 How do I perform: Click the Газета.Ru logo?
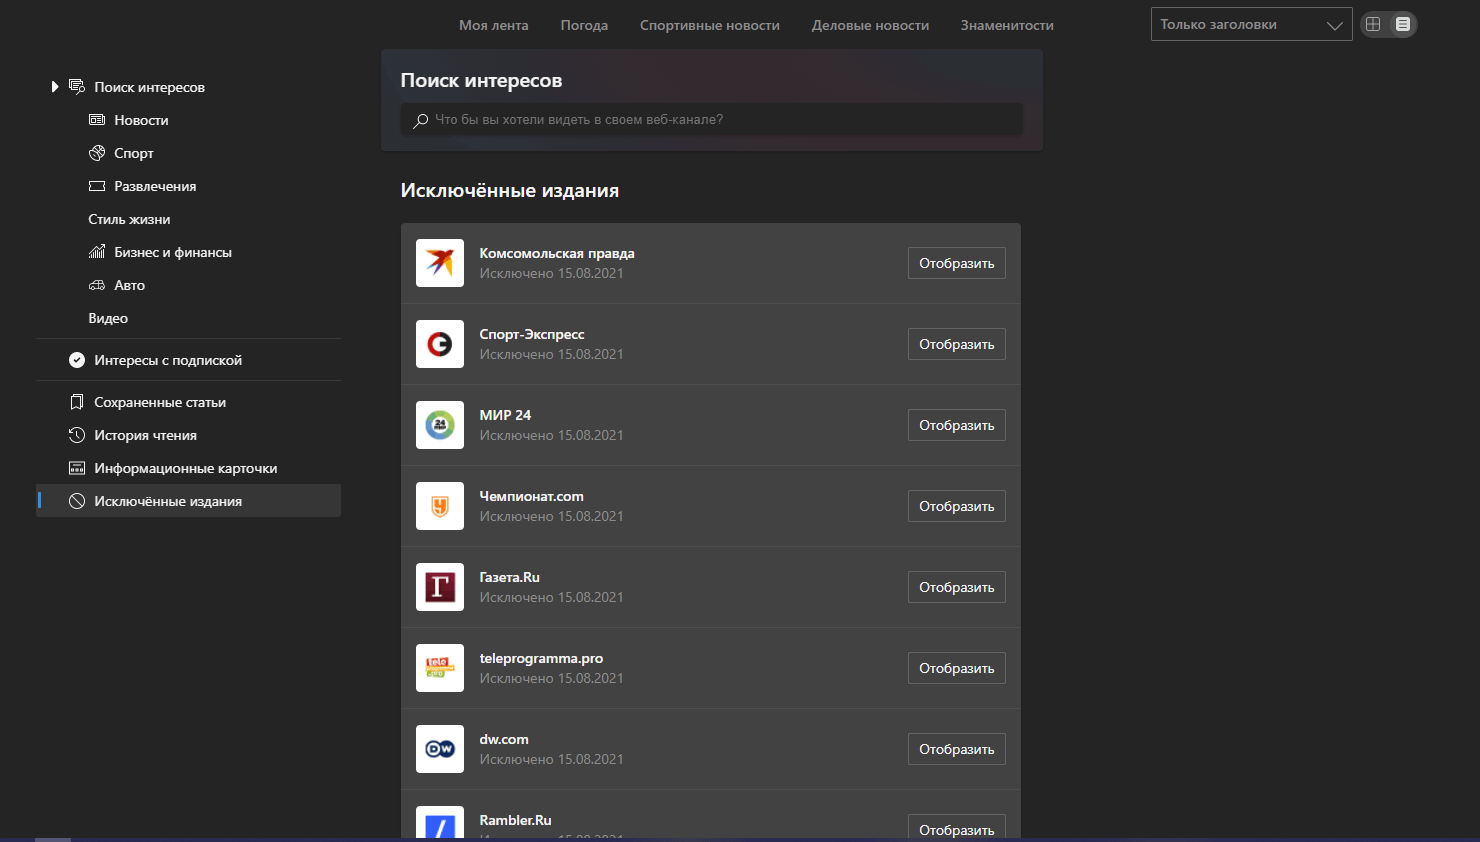[440, 587]
